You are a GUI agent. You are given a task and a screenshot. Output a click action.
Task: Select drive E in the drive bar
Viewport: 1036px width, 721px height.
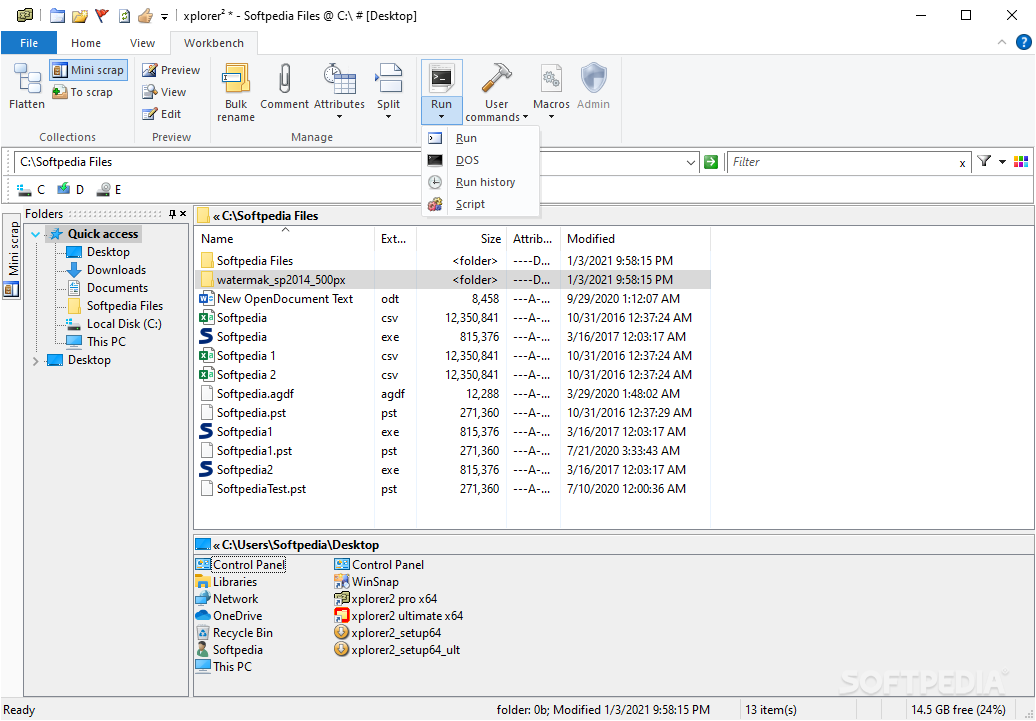point(109,190)
